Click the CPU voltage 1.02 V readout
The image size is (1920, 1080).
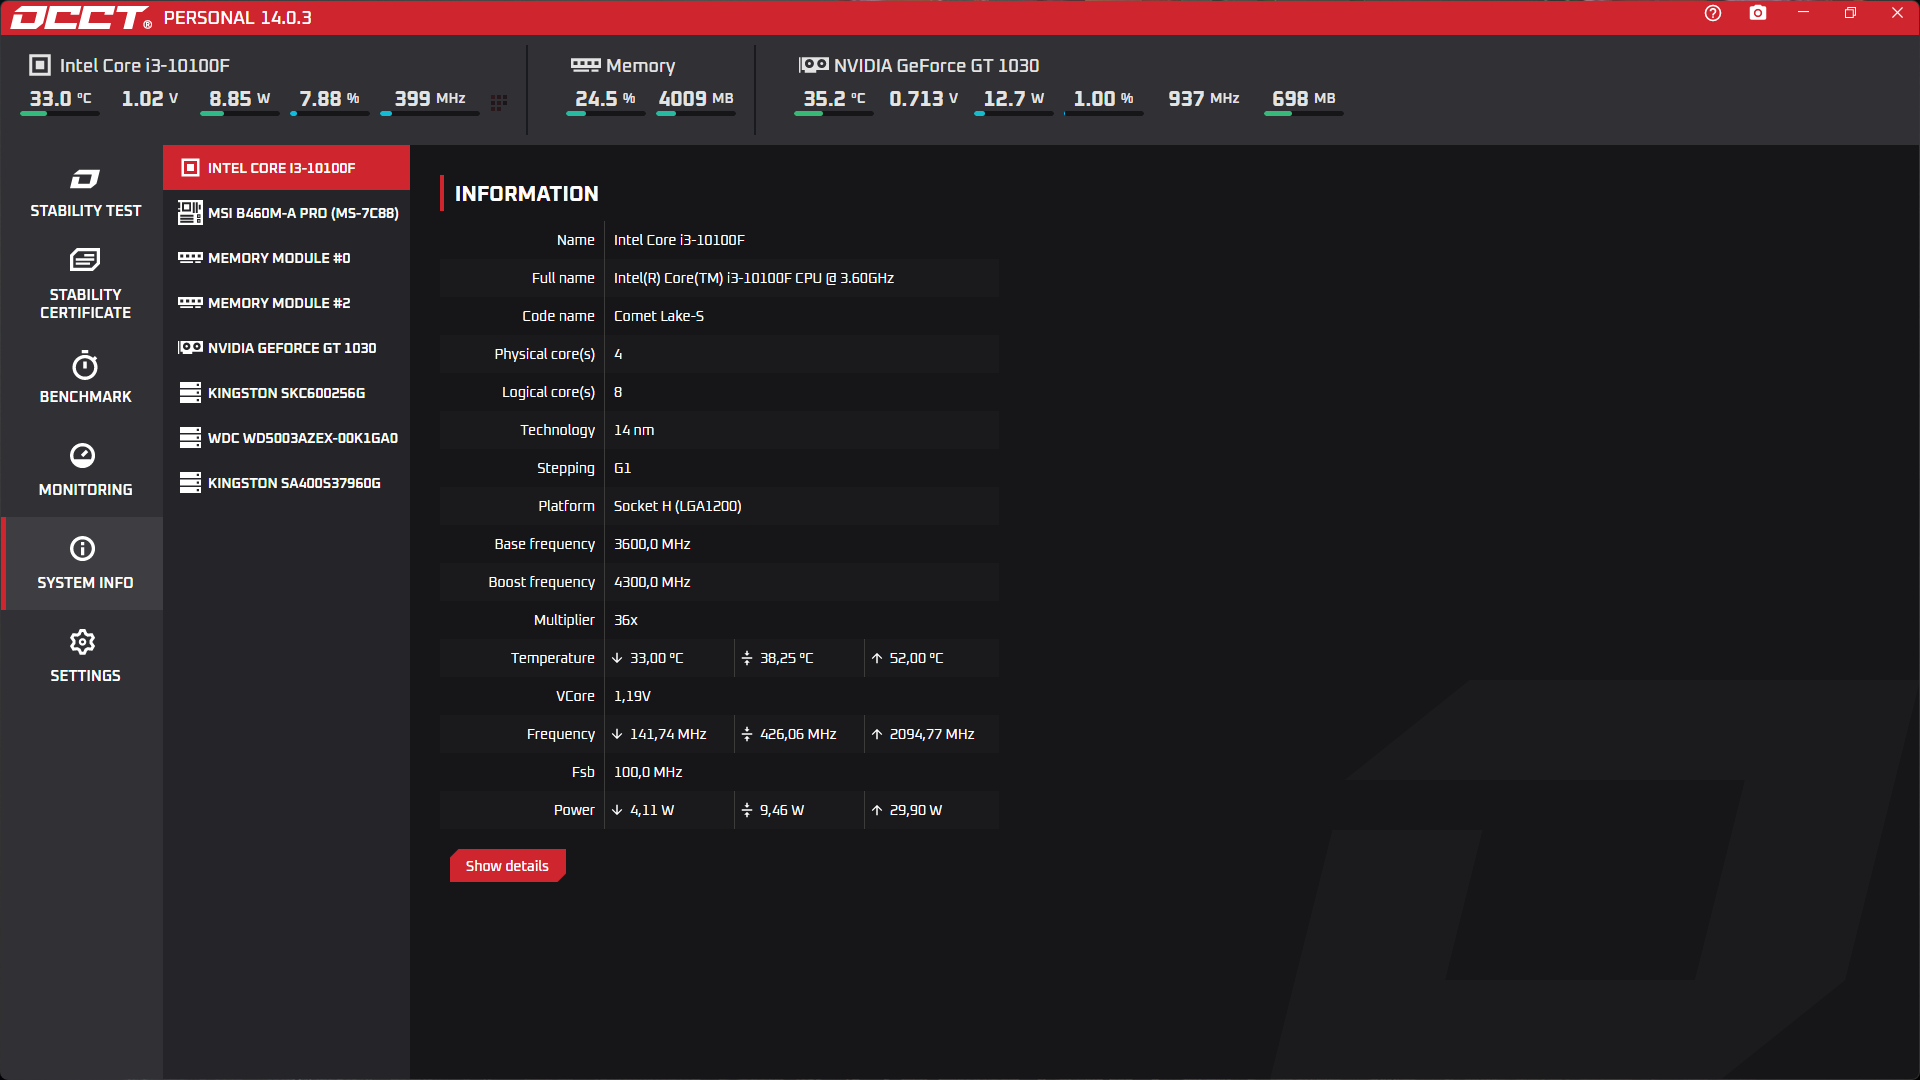point(150,99)
